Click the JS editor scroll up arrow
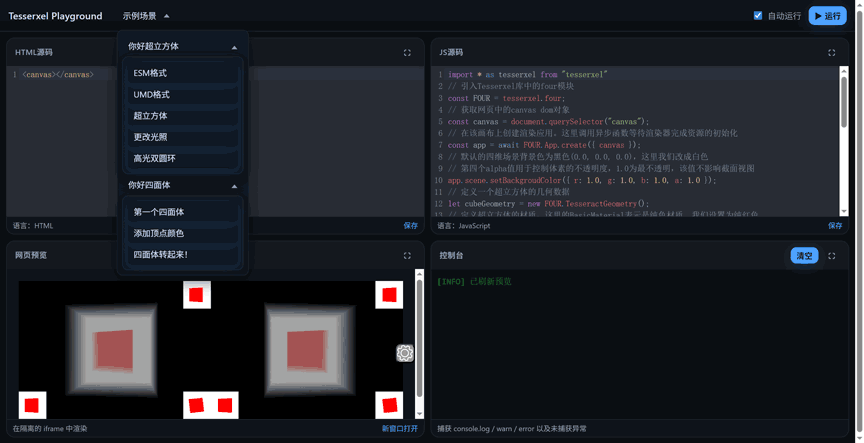 point(844,71)
